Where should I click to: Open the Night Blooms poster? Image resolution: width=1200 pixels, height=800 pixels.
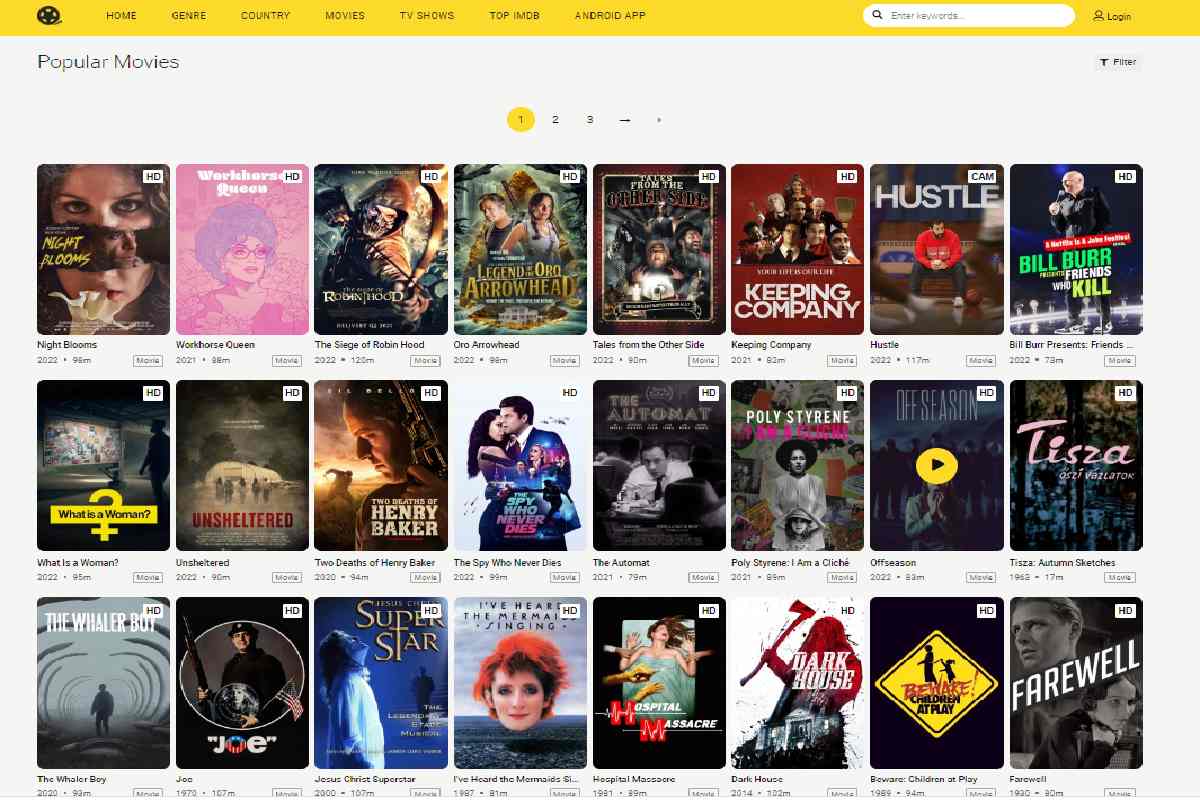(103, 249)
